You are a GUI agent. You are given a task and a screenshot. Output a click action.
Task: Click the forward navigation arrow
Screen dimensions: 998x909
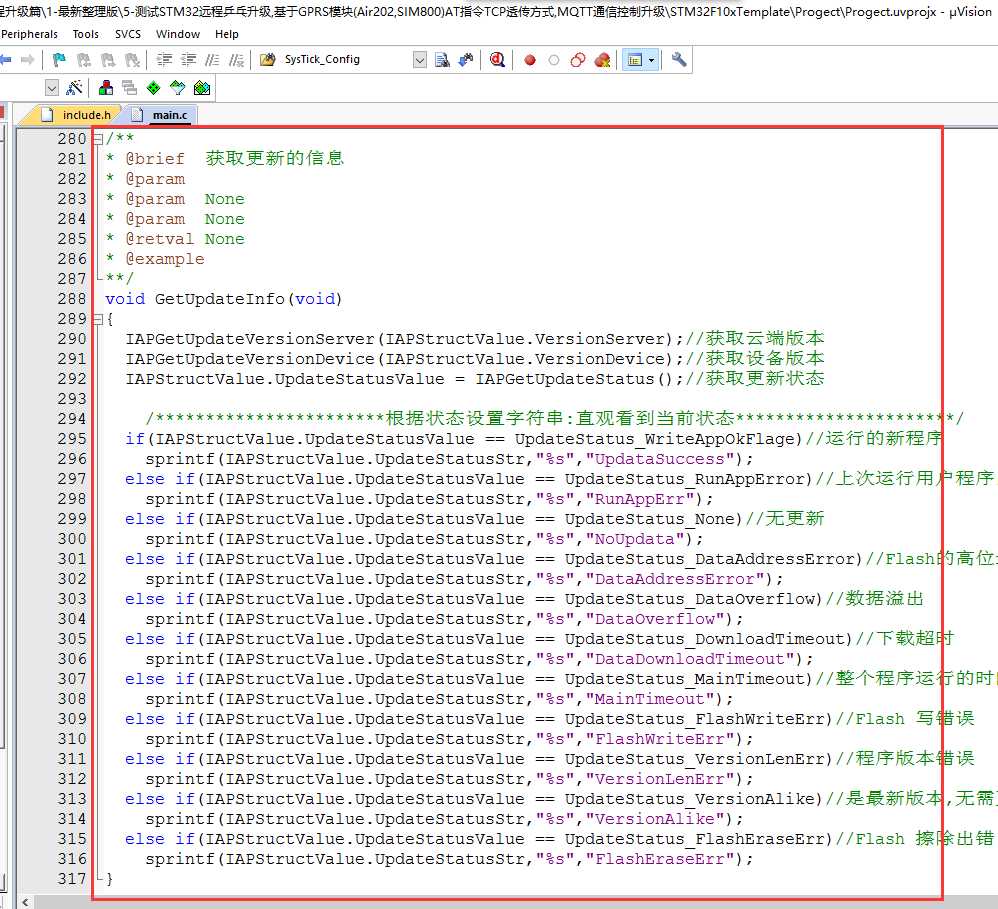(x=27, y=60)
